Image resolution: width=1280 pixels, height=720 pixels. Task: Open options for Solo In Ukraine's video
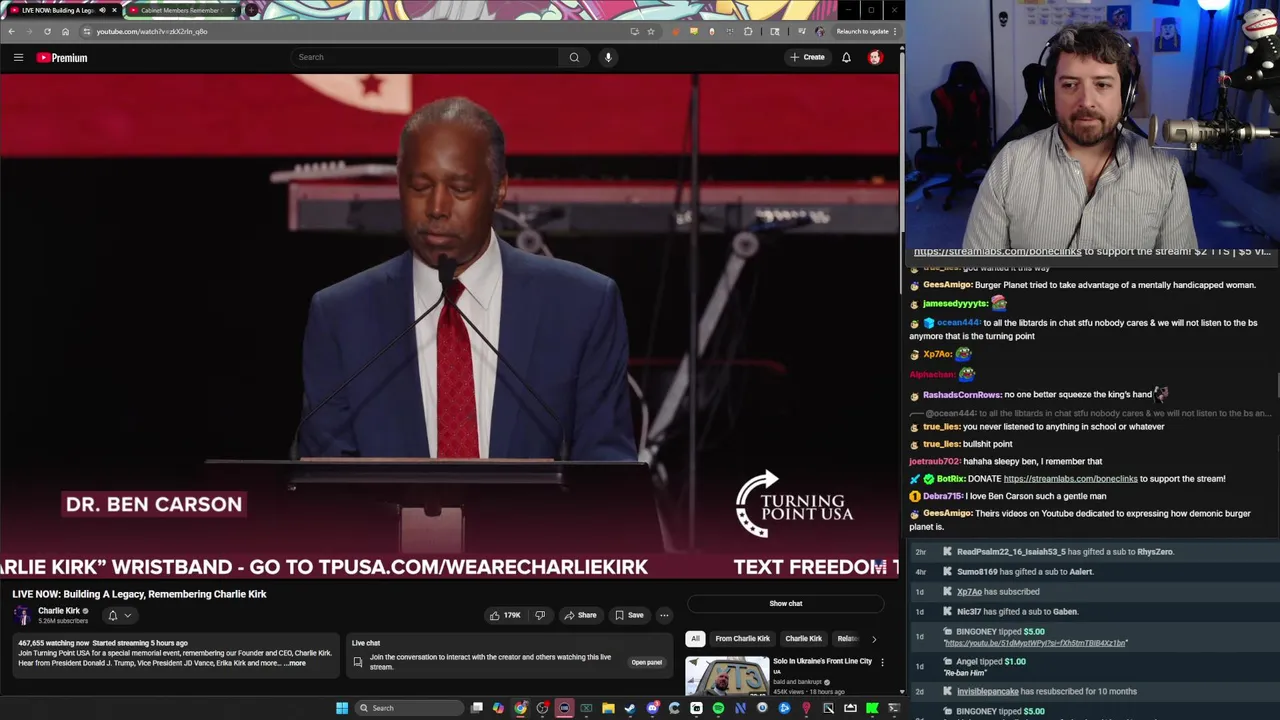(882, 662)
